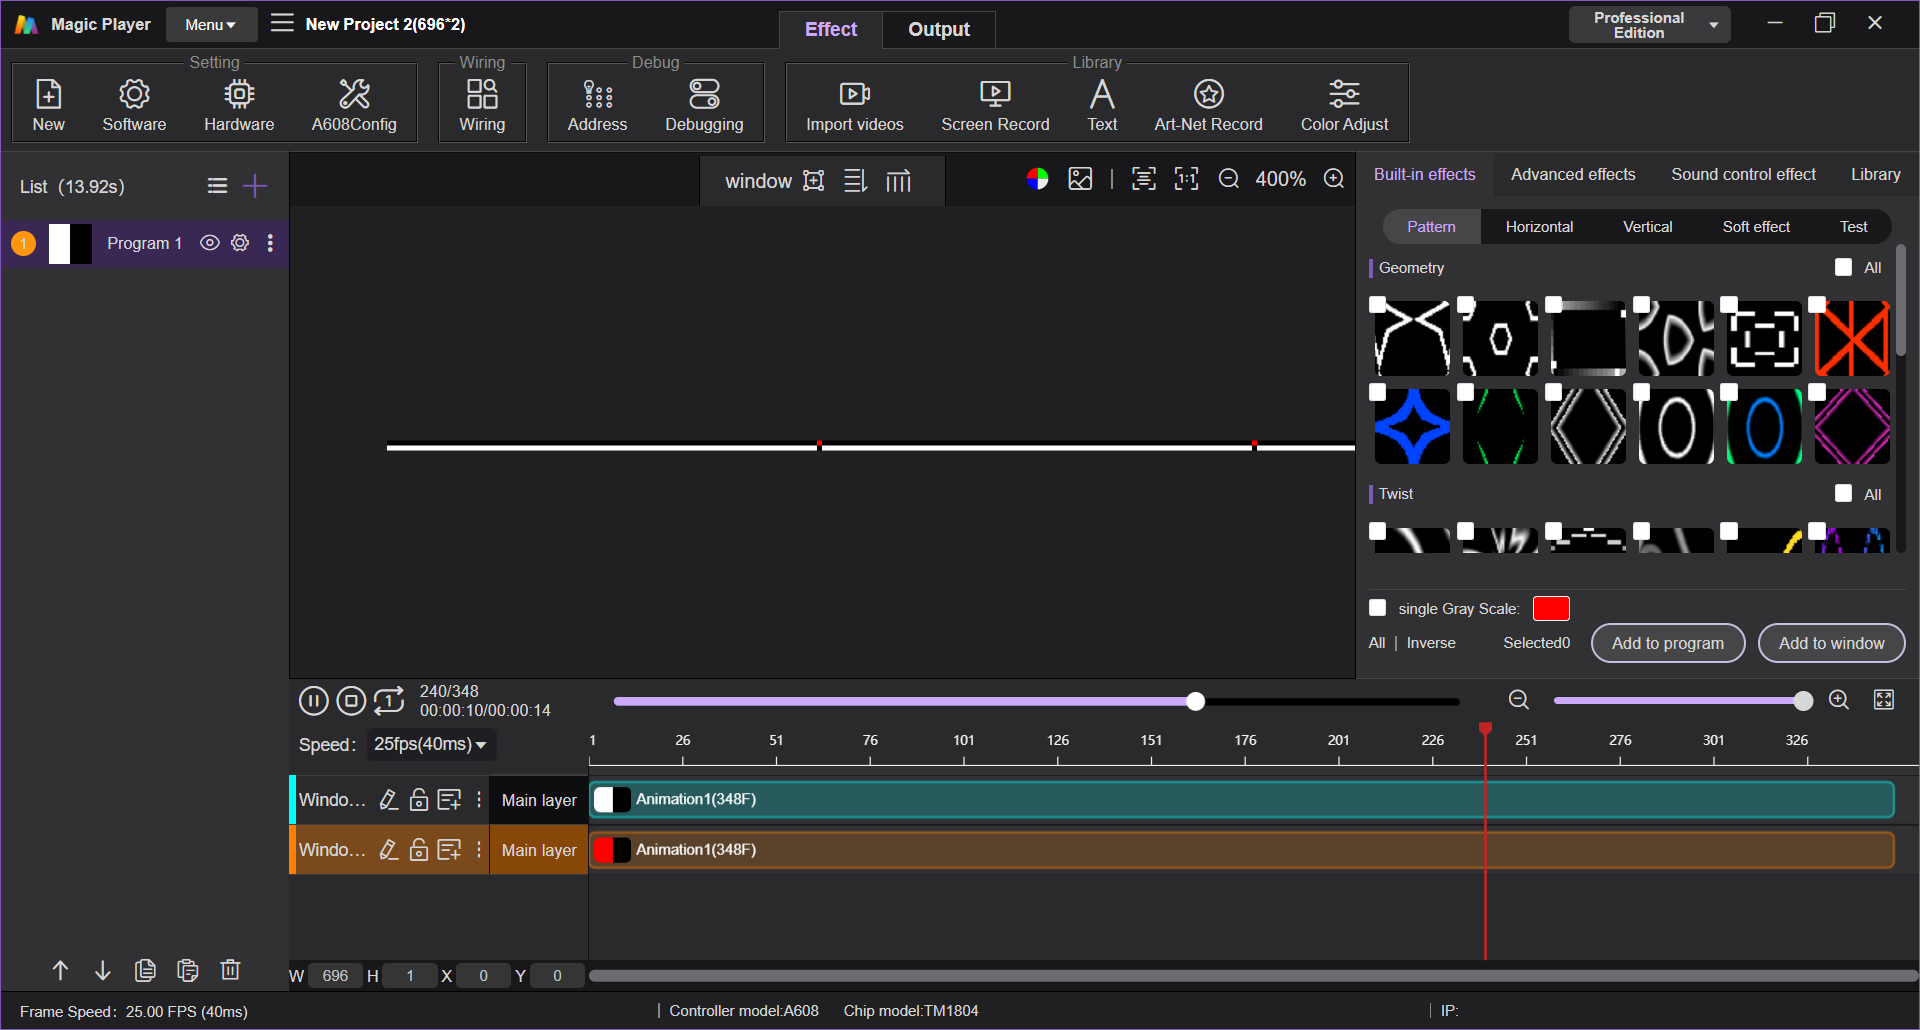
Task: Open Program 1 more options
Action: coord(270,243)
